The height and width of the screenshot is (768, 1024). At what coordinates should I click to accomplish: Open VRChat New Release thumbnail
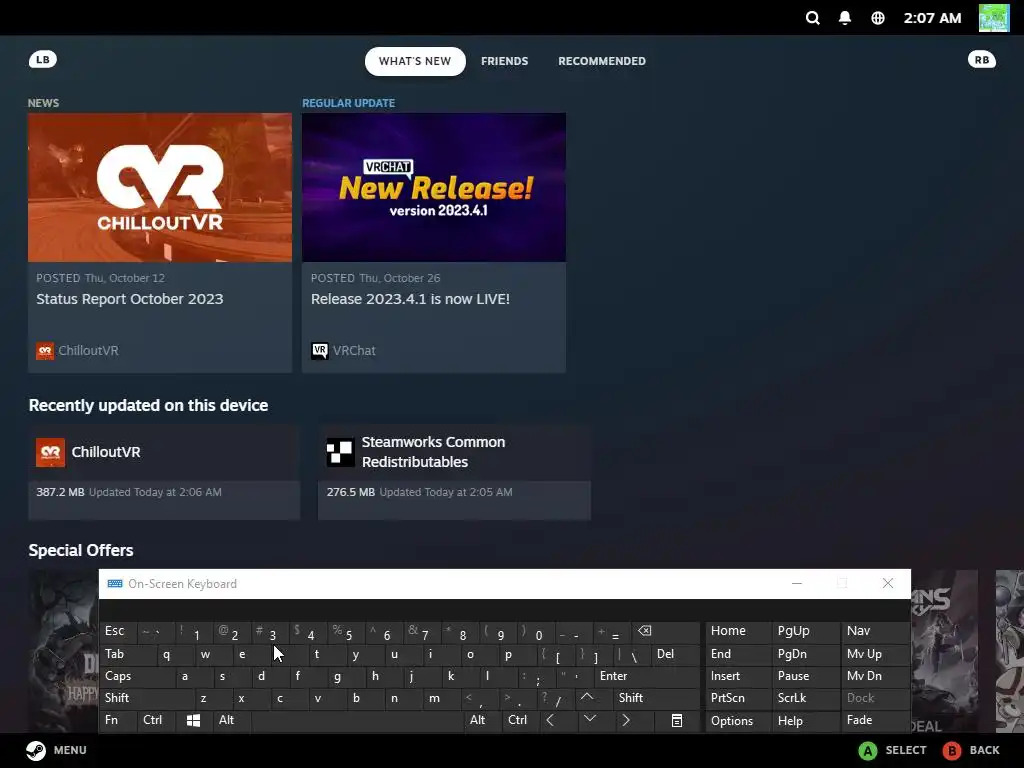pyautogui.click(x=434, y=187)
